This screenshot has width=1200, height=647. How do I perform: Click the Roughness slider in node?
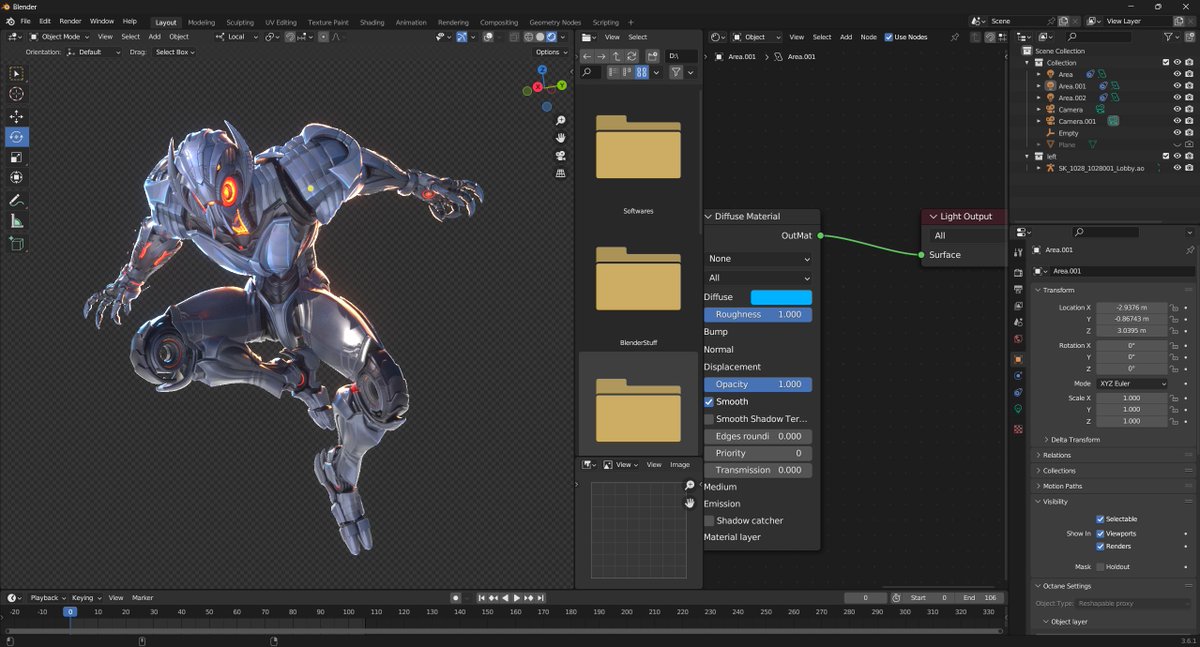point(758,314)
